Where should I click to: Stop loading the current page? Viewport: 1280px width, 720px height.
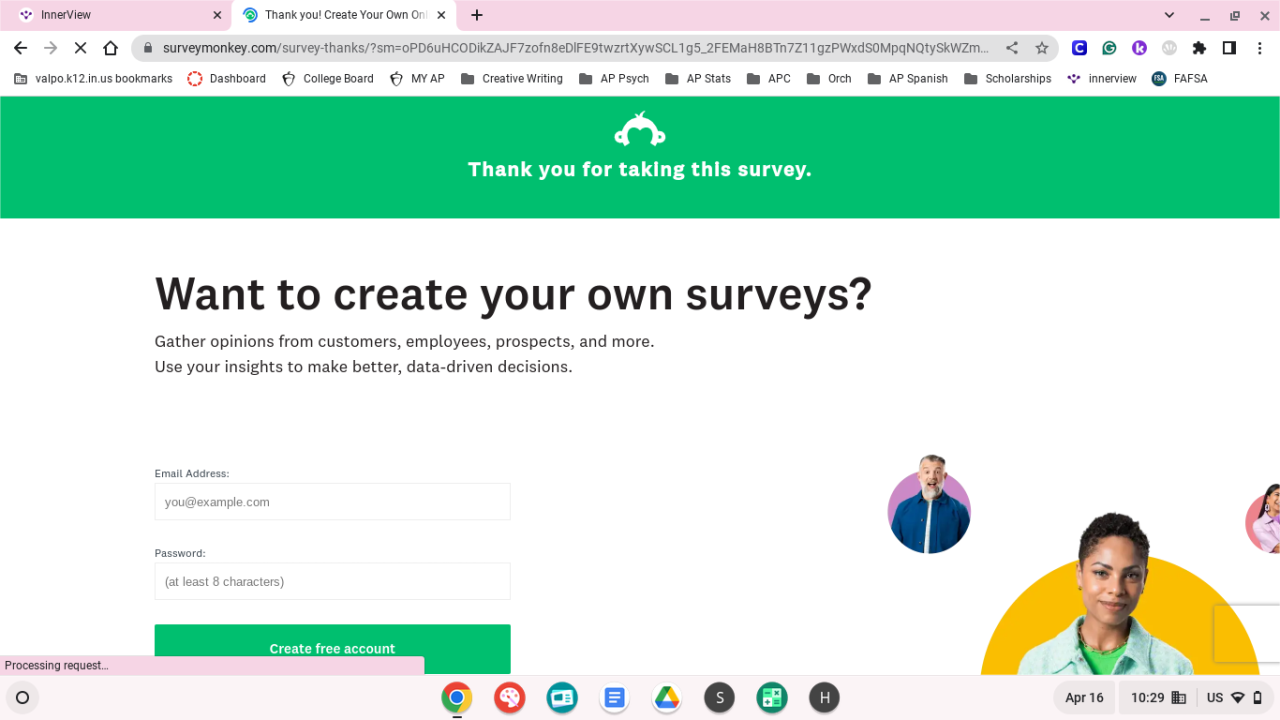point(80,48)
